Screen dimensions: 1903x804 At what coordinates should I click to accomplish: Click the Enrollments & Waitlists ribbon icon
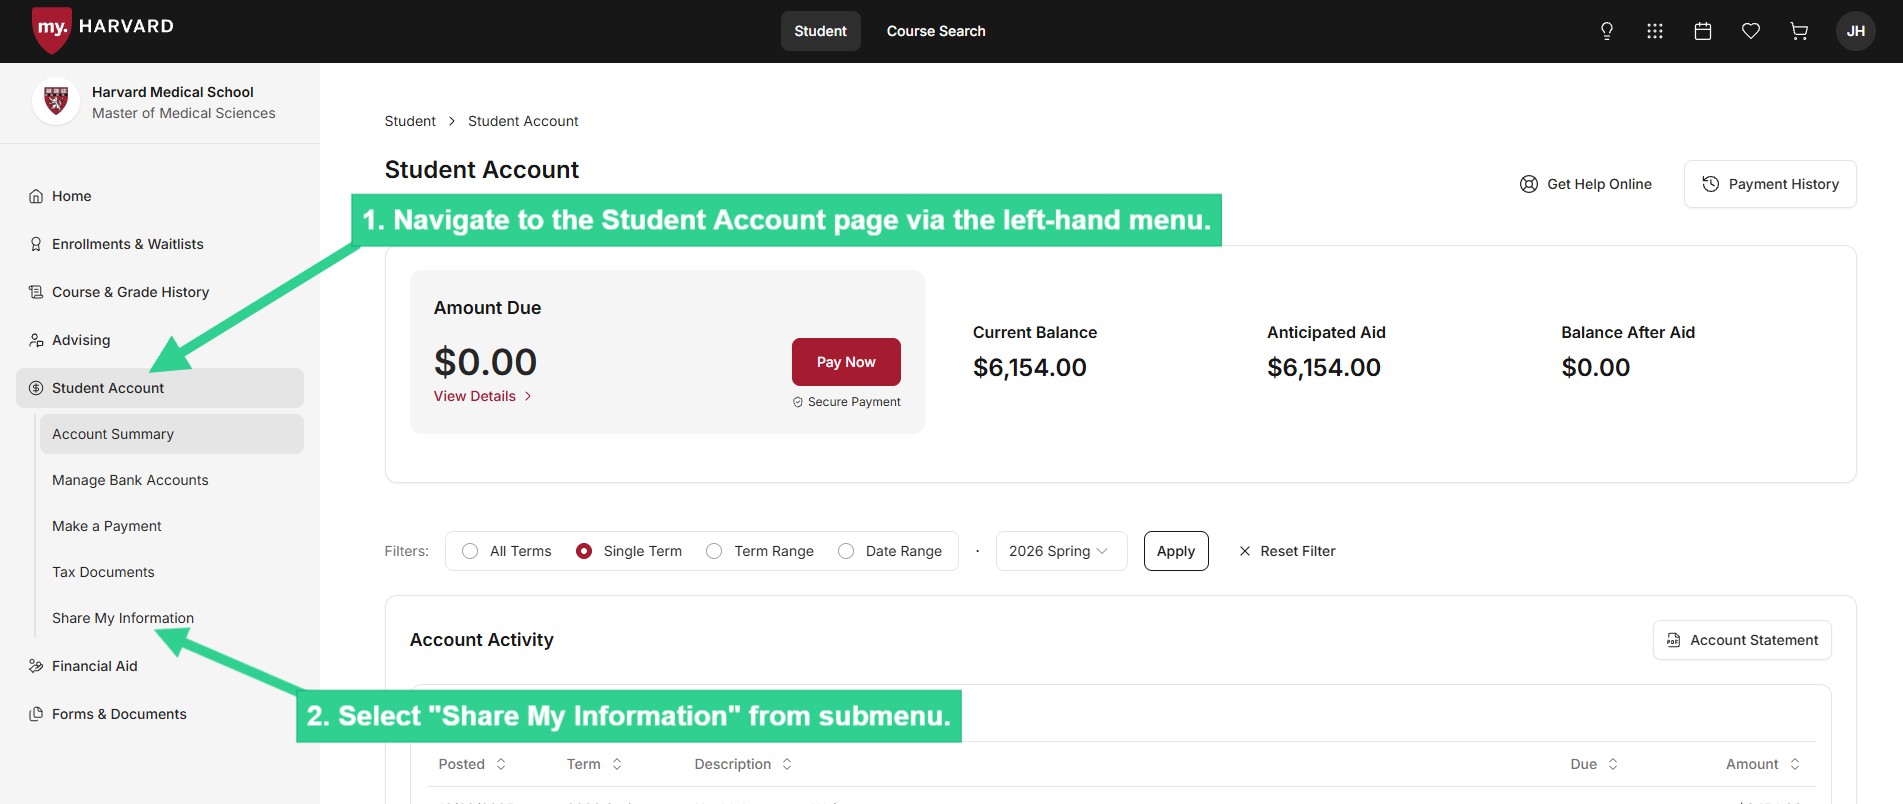[x=36, y=244]
